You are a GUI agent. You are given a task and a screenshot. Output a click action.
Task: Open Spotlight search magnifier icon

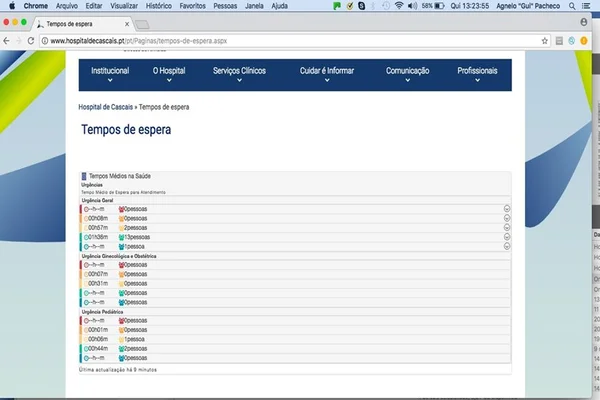(572, 6)
